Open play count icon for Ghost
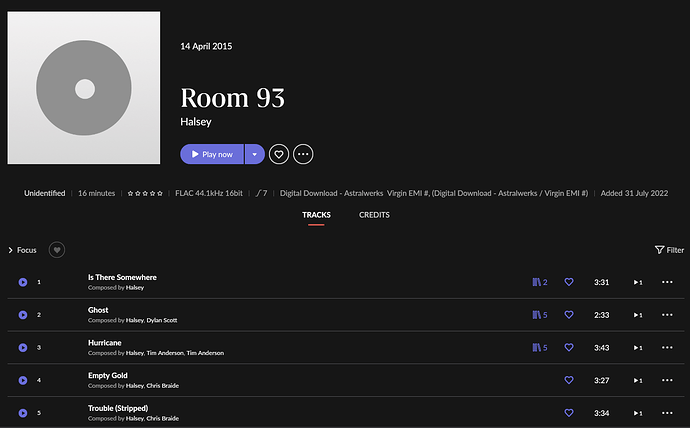 [638, 315]
